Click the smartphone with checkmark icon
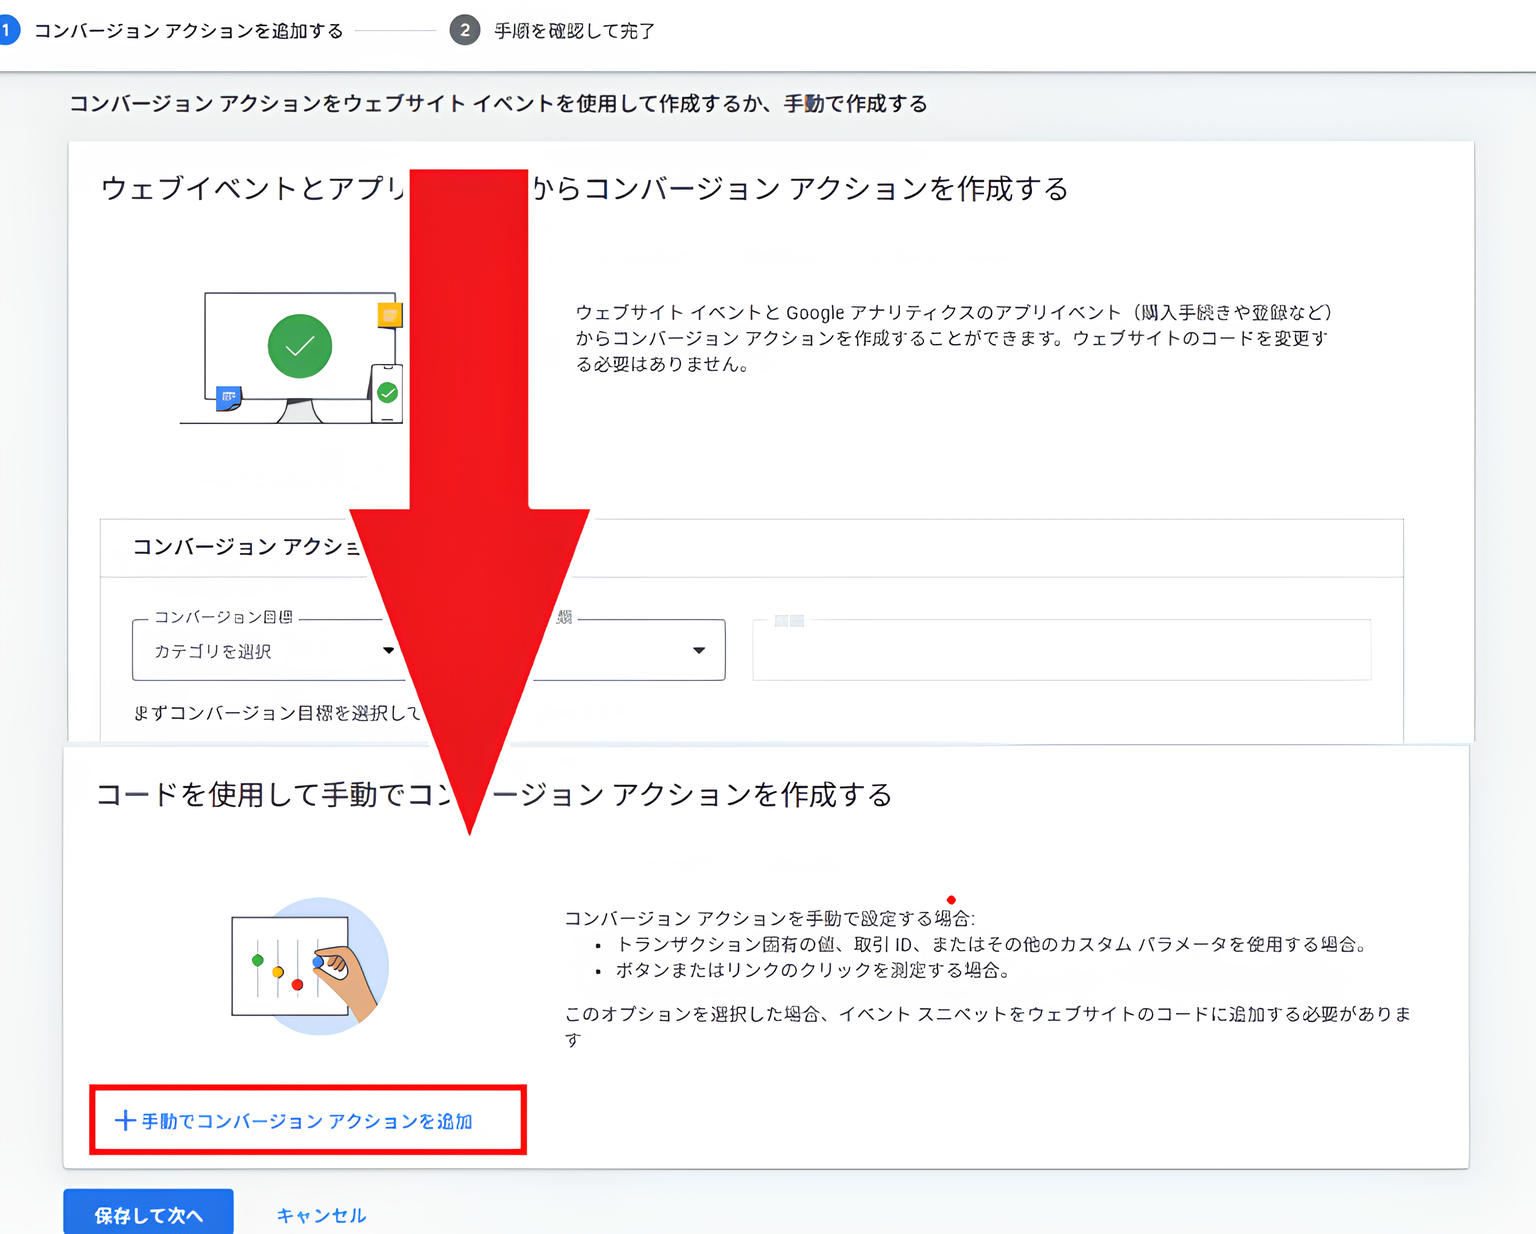Viewport: 1536px width, 1234px height. click(x=385, y=395)
